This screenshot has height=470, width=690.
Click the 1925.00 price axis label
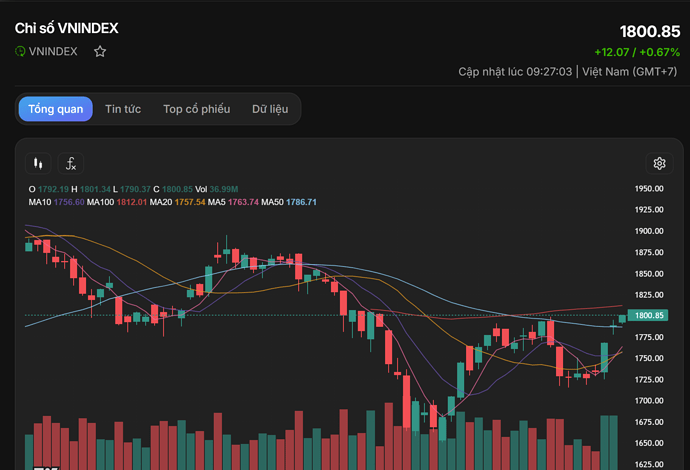[x=649, y=210]
